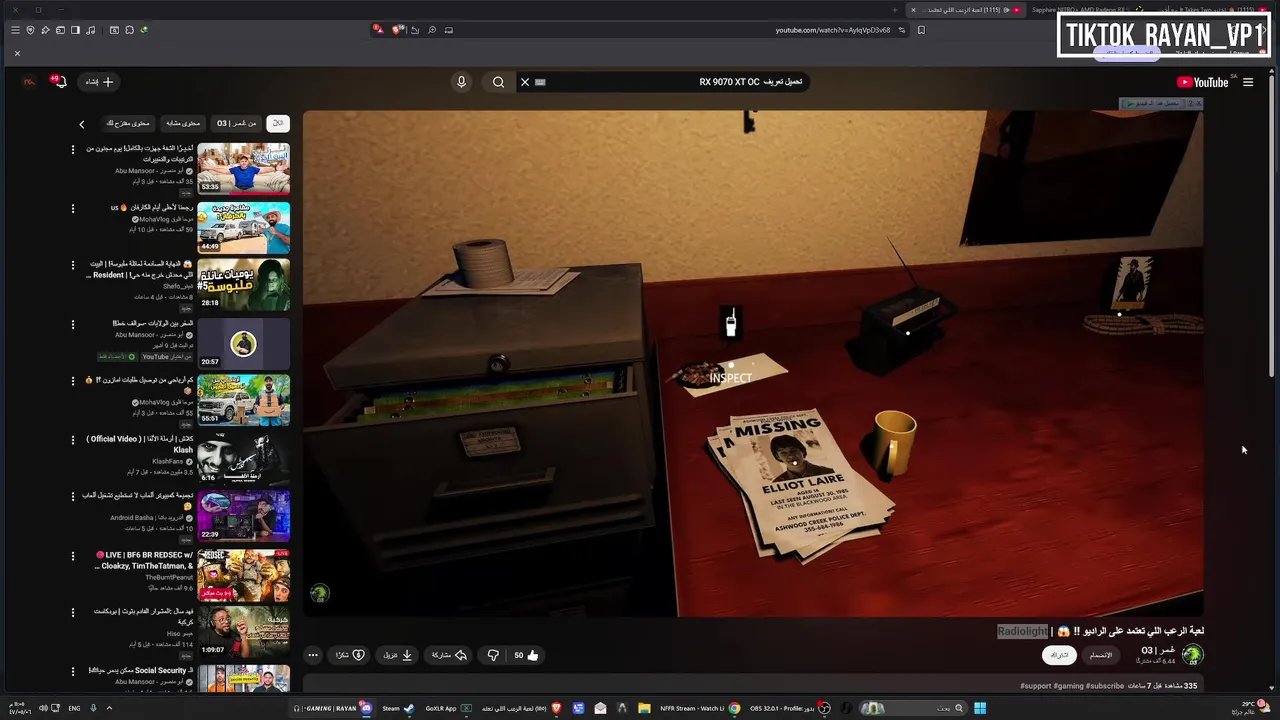
Task: Close the browser panel with the X icon
Action: (17, 53)
